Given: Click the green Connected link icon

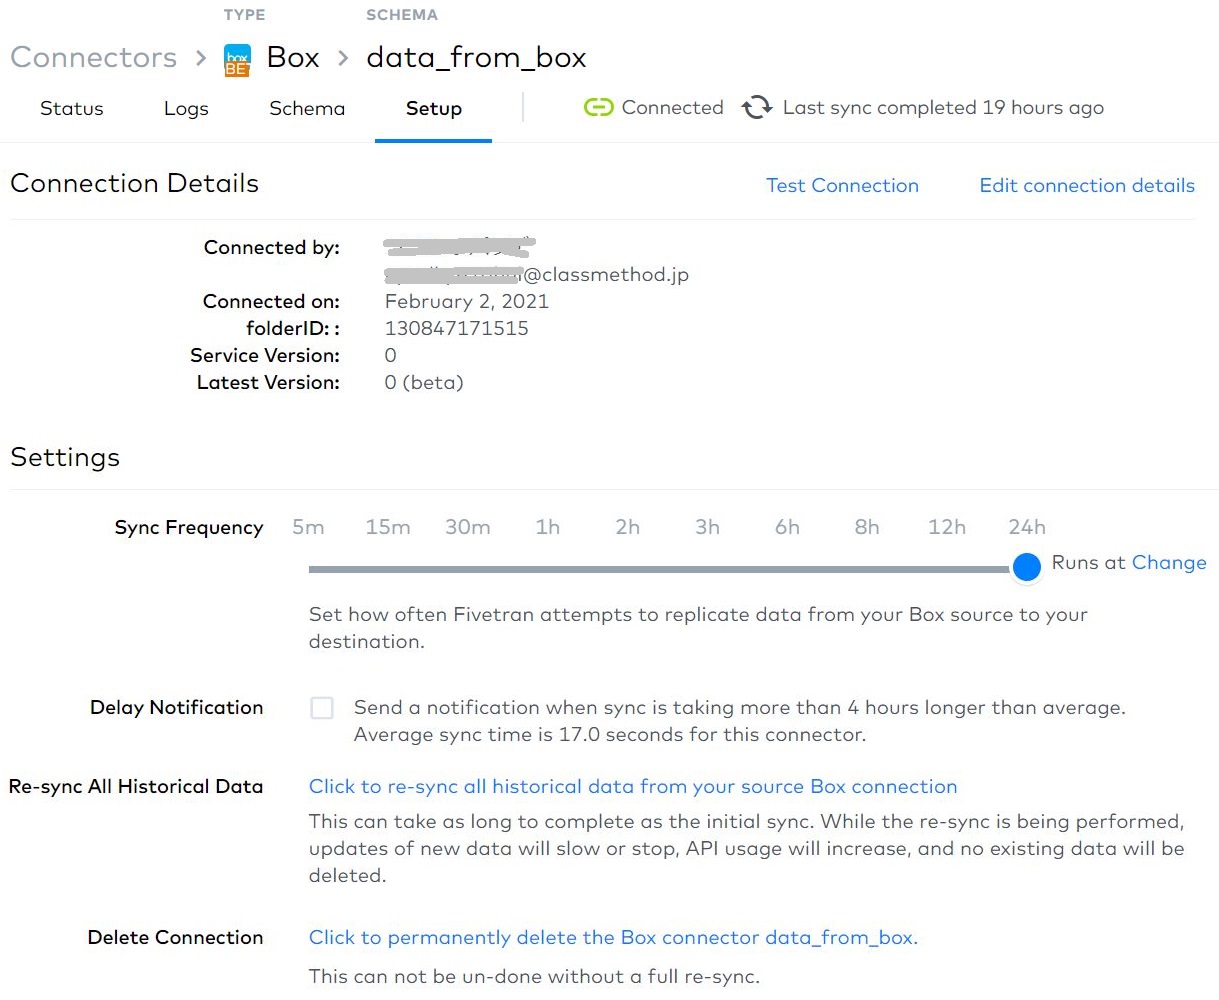Looking at the screenshot, I should [x=598, y=108].
